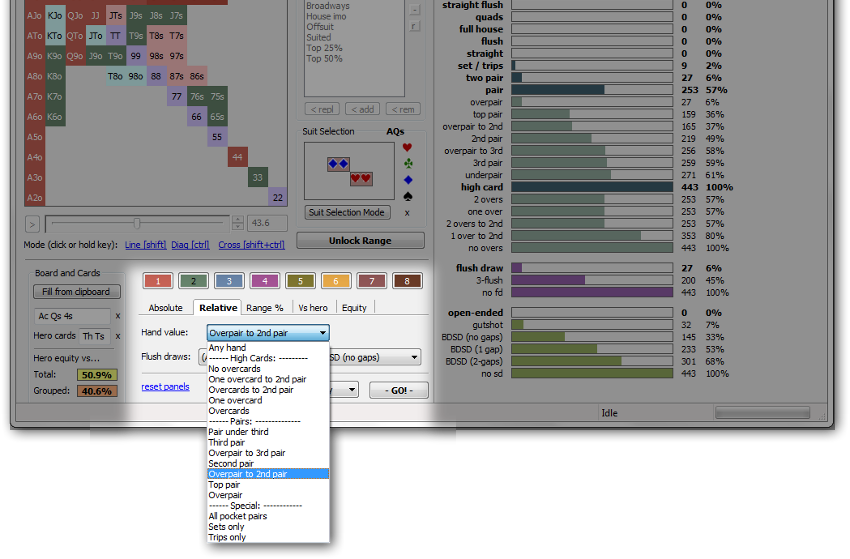Screen dimensions: 850x559
Task: Open the BDSD (no gaps) straight draw dropdown
Action: pos(374,357)
